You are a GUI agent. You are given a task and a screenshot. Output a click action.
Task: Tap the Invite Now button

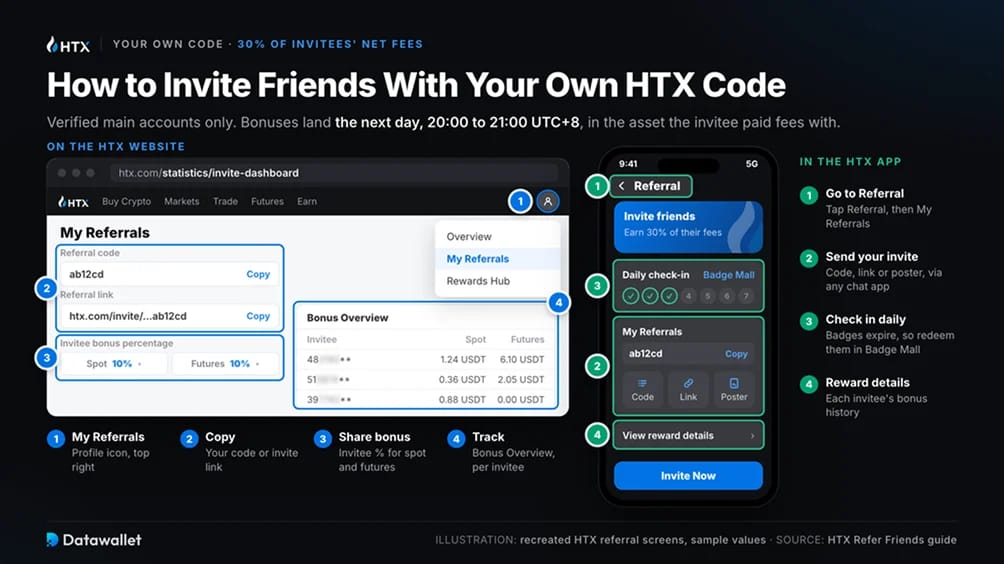[x=688, y=476]
